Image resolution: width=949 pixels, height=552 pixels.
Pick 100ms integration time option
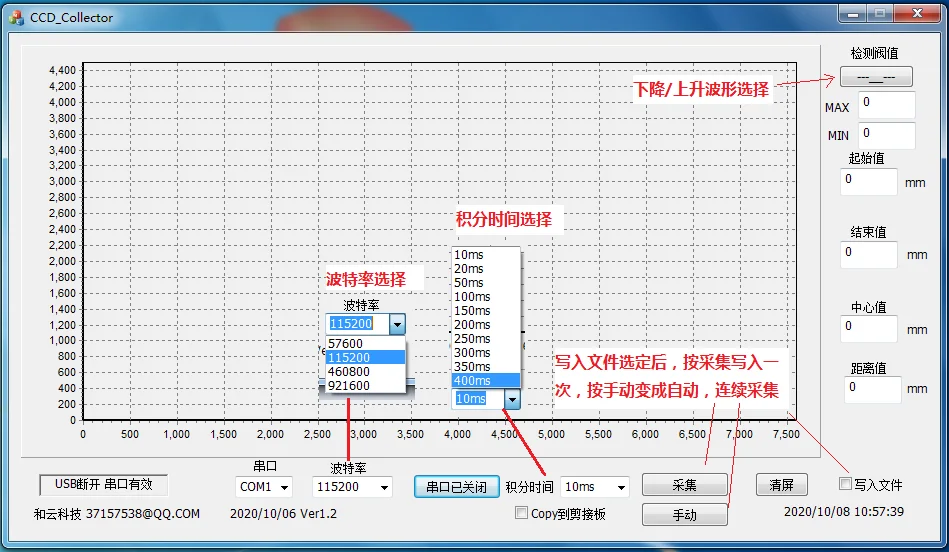[x=486, y=297]
